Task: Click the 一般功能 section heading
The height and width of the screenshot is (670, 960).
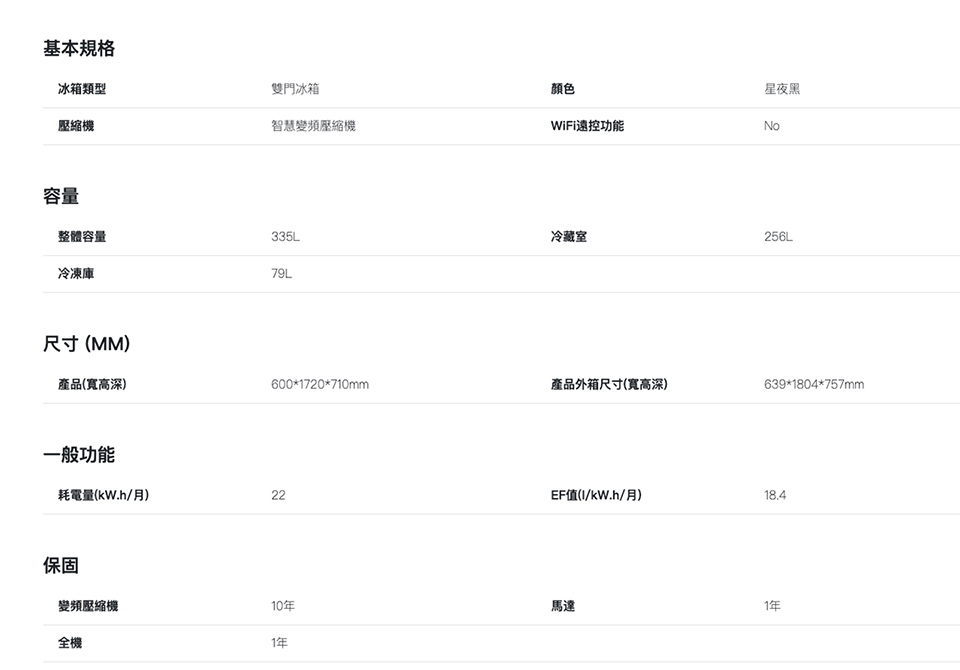Action: tap(78, 455)
